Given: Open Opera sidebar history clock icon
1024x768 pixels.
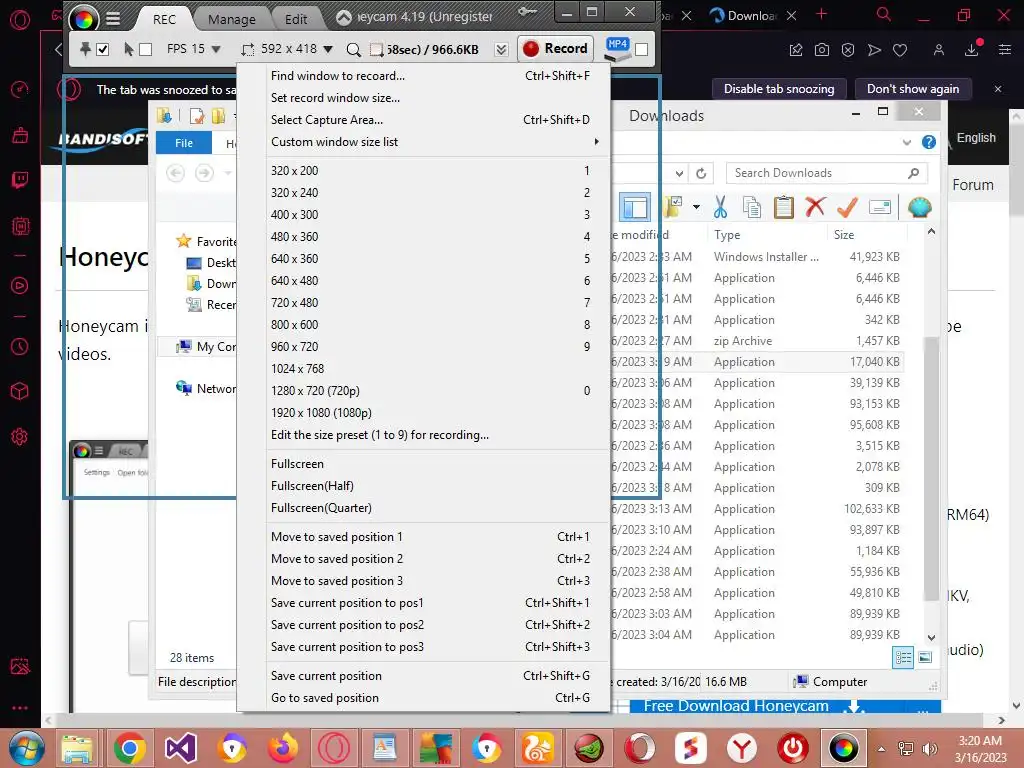Looking at the screenshot, I should [x=20, y=346].
